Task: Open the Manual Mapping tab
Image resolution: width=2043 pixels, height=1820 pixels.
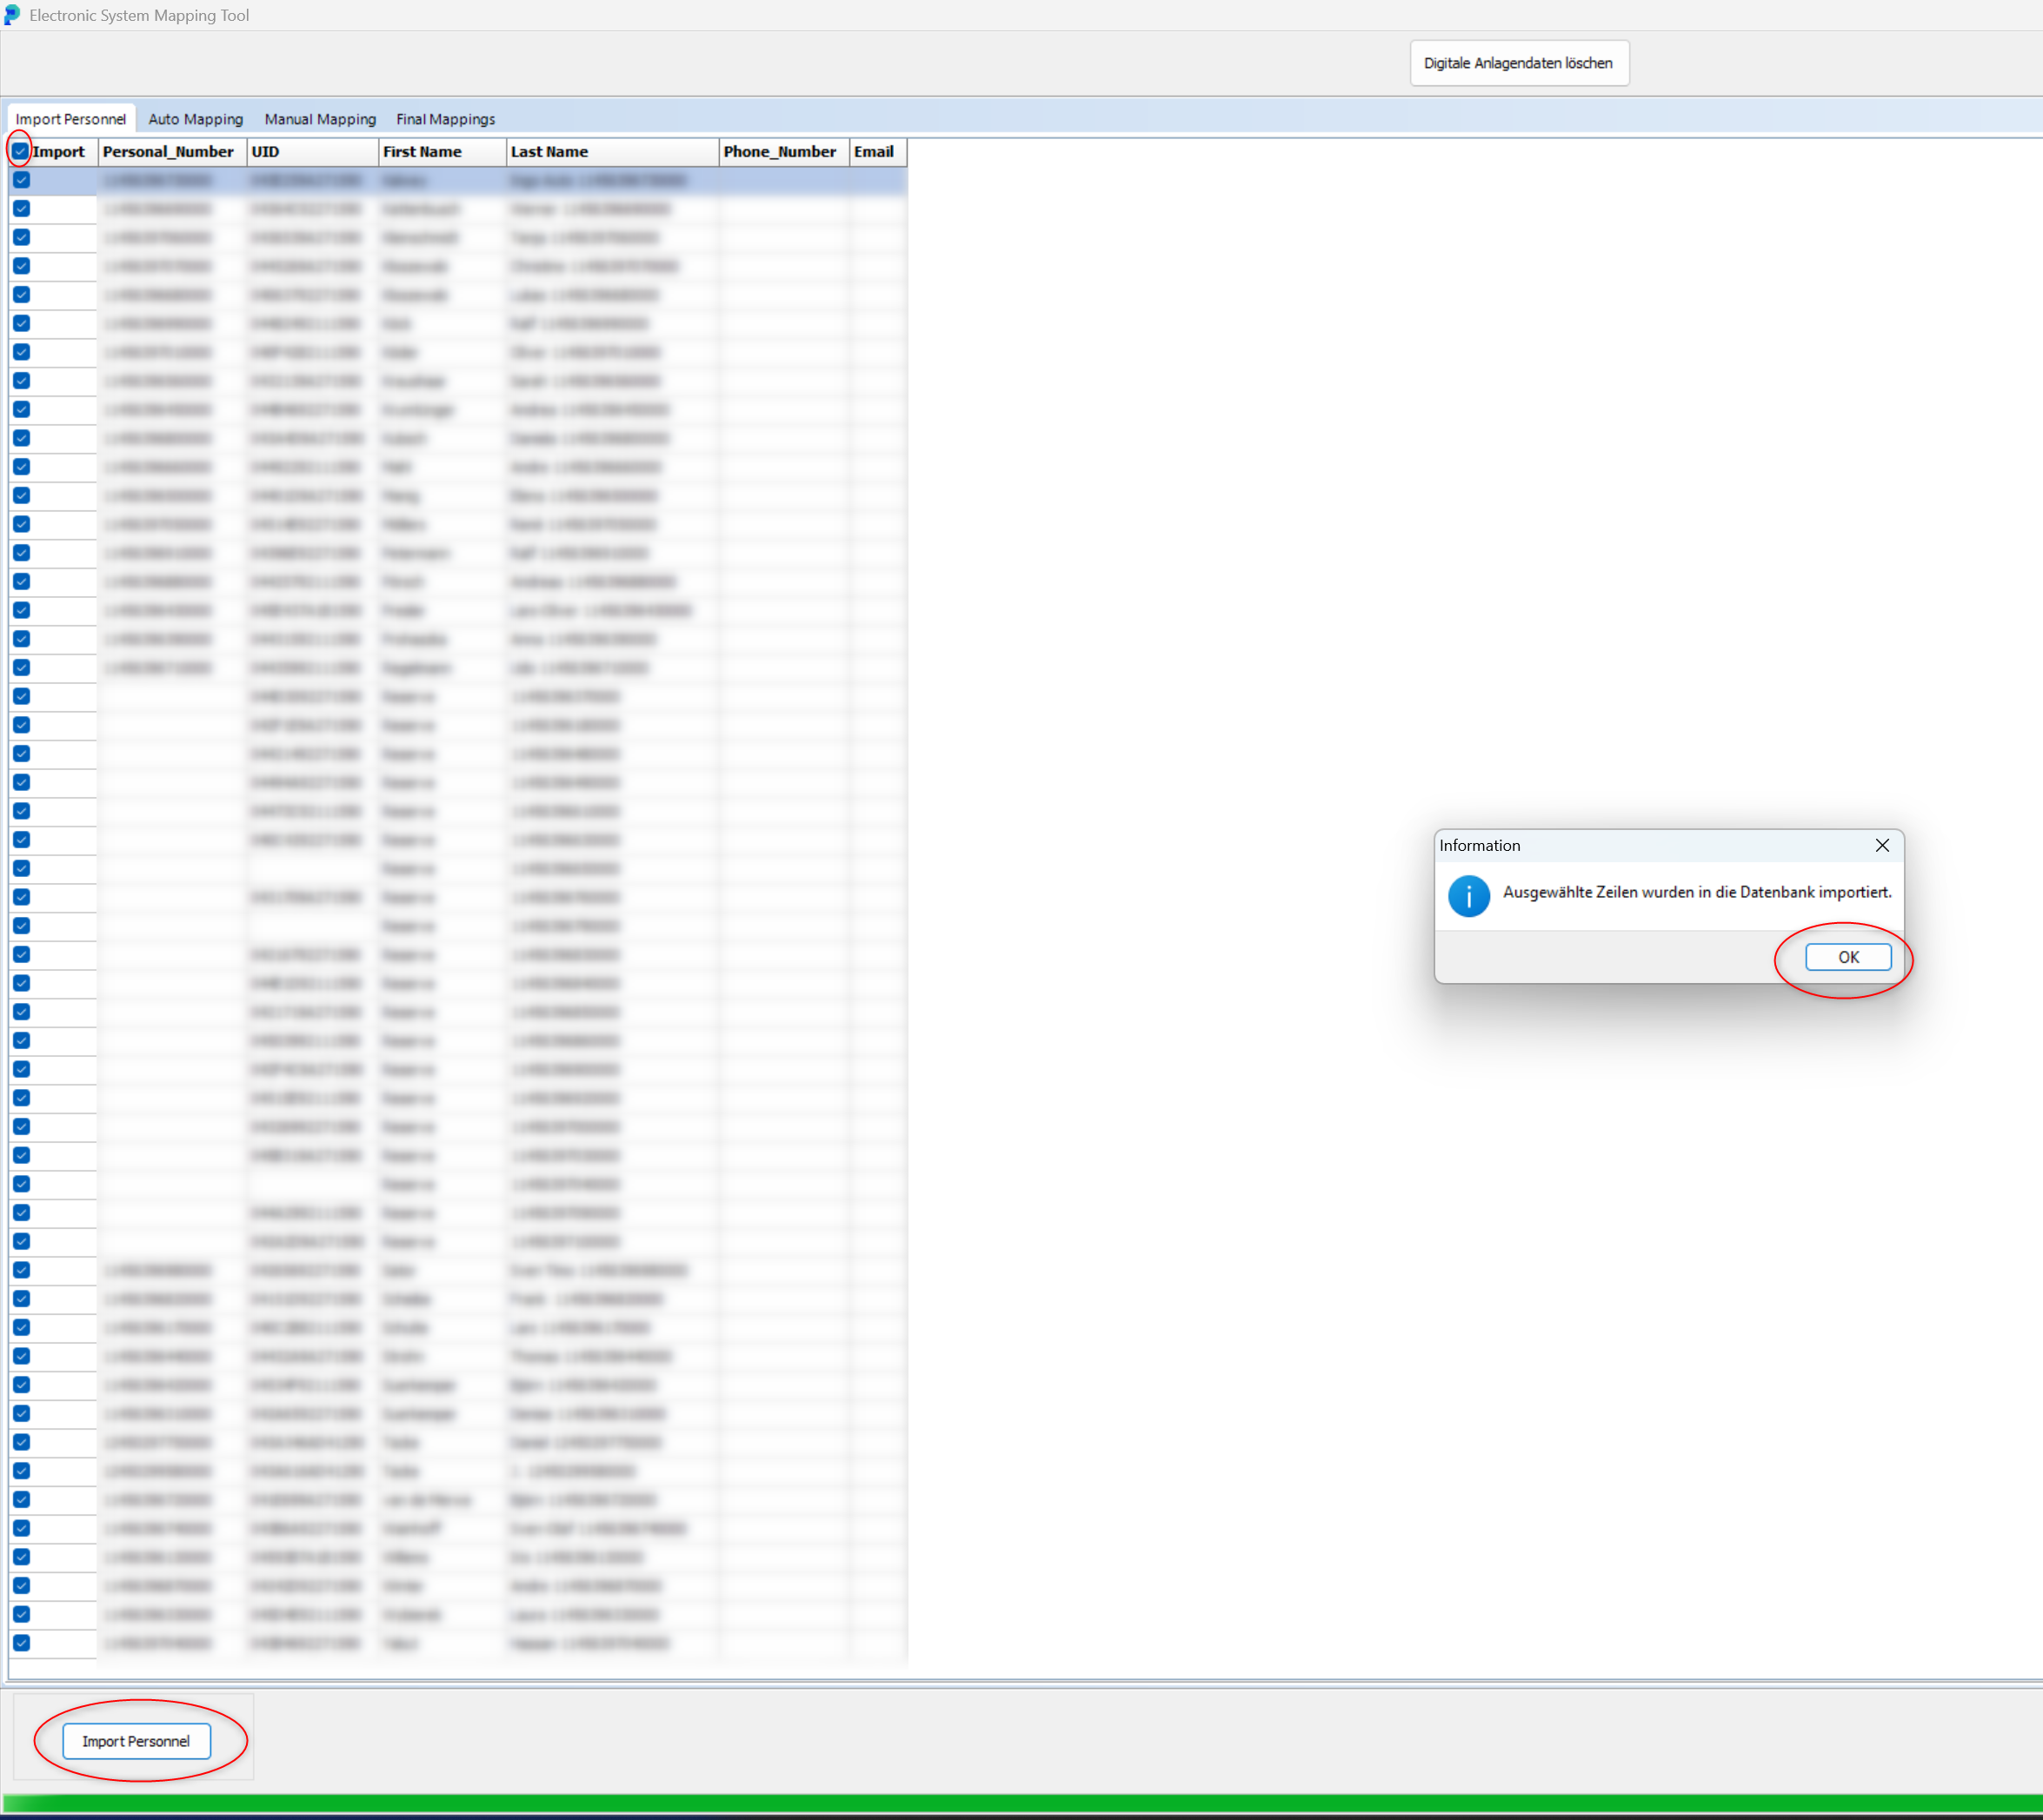Action: pos(320,119)
